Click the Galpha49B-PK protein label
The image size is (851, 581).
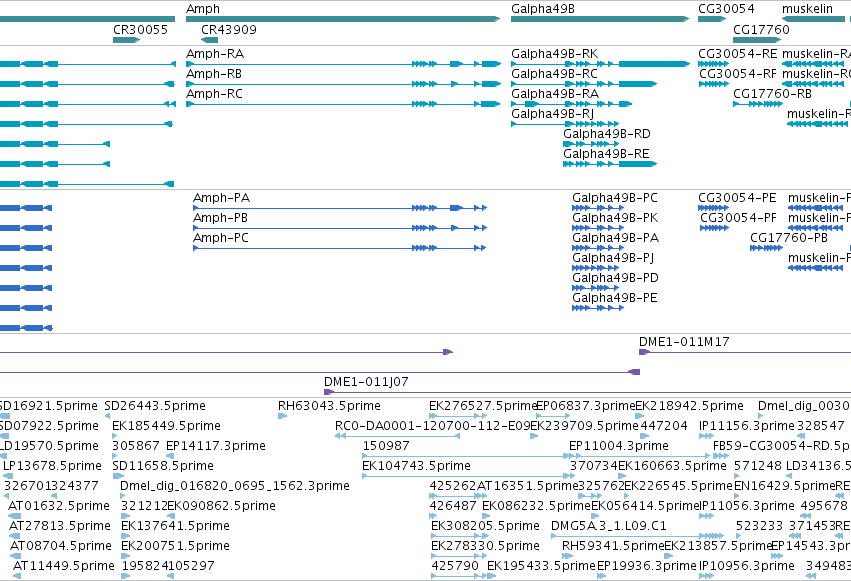pyautogui.click(x=615, y=218)
